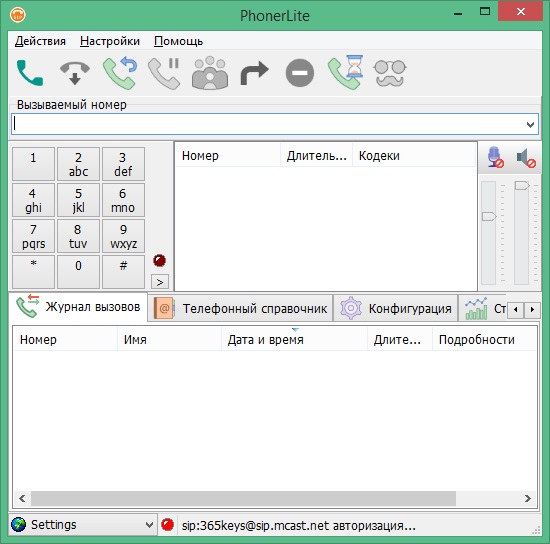This screenshot has width=550, height=544.
Task: Click the conference call icon
Action: (x=210, y=73)
